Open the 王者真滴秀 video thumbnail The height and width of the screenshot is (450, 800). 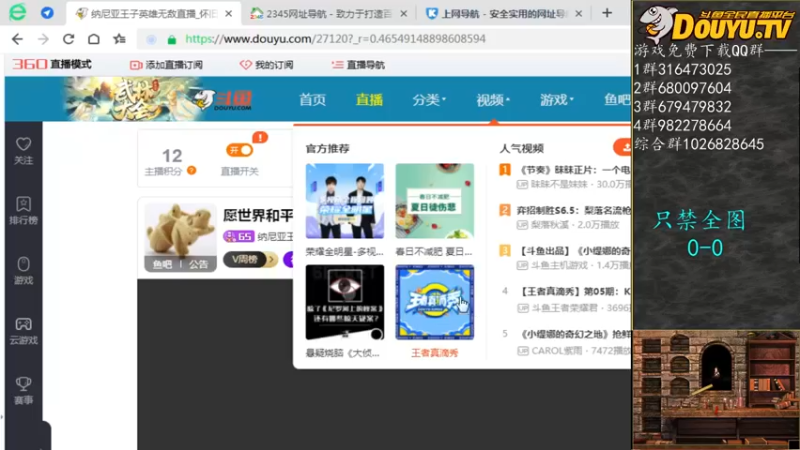(435, 302)
